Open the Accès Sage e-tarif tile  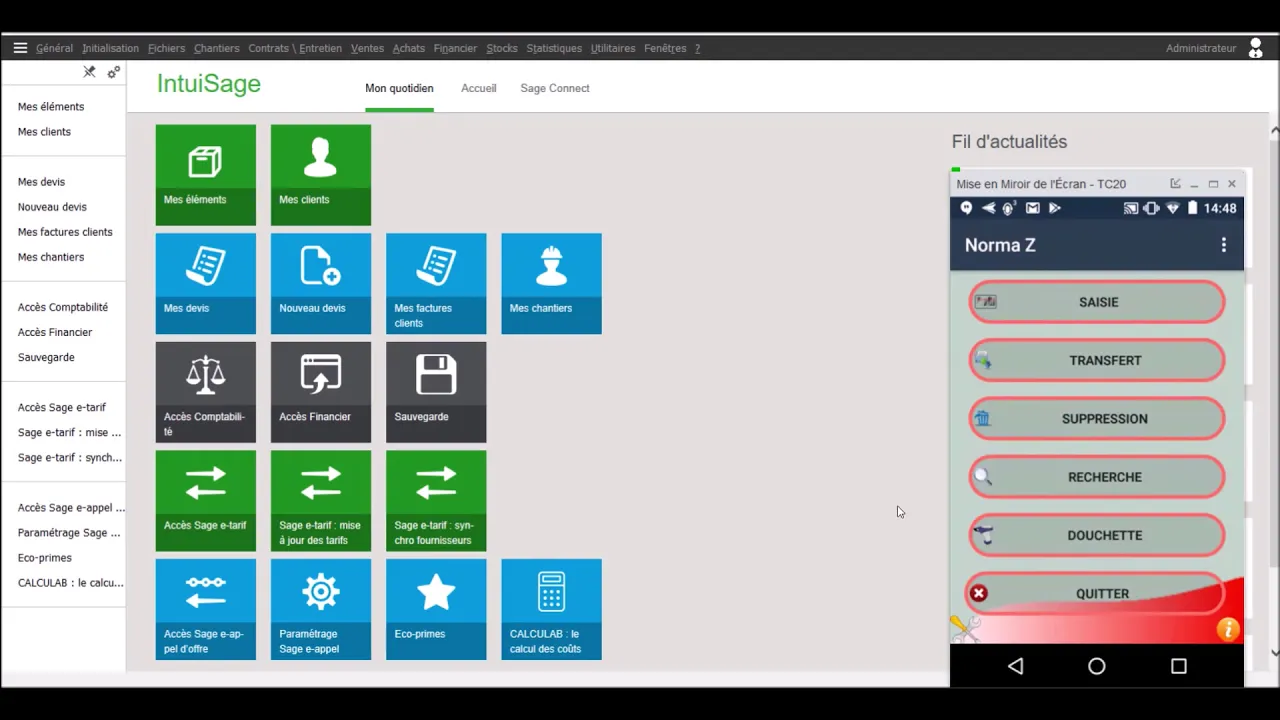pyautogui.click(x=206, y=501)
